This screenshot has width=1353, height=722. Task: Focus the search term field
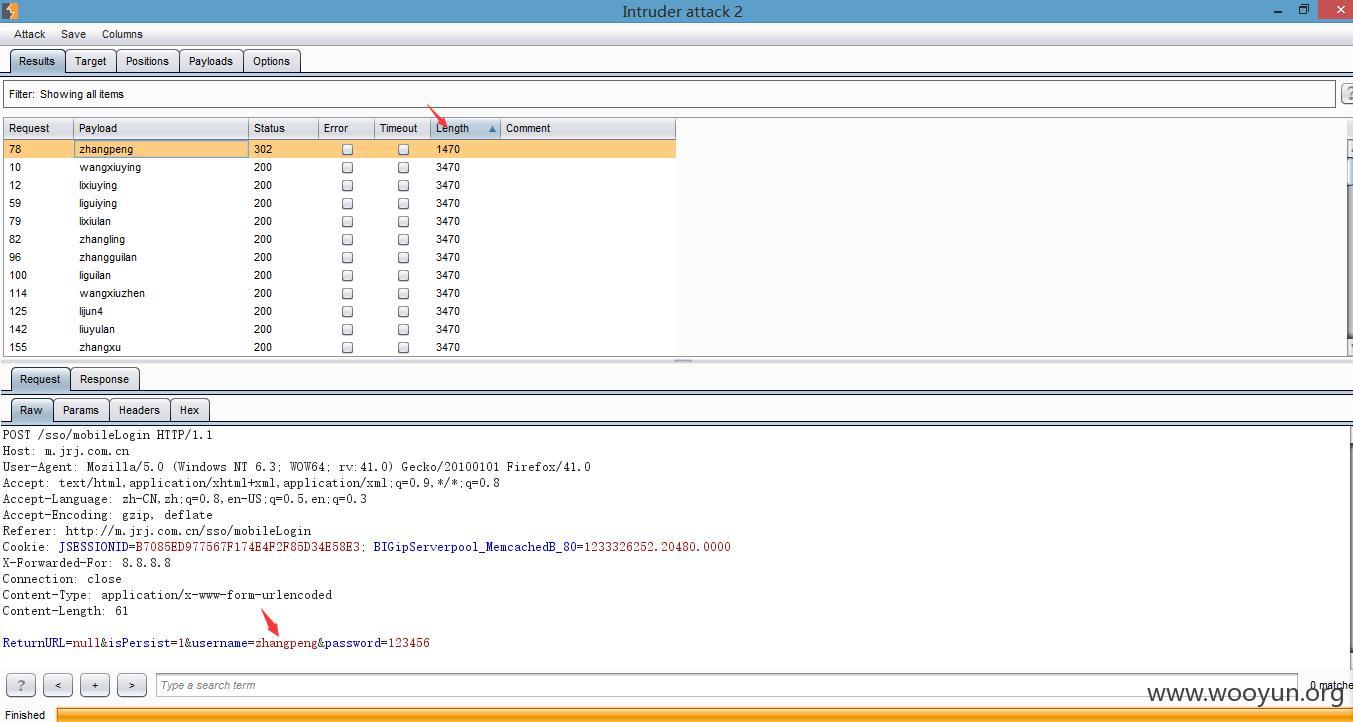tap(726, 685)
